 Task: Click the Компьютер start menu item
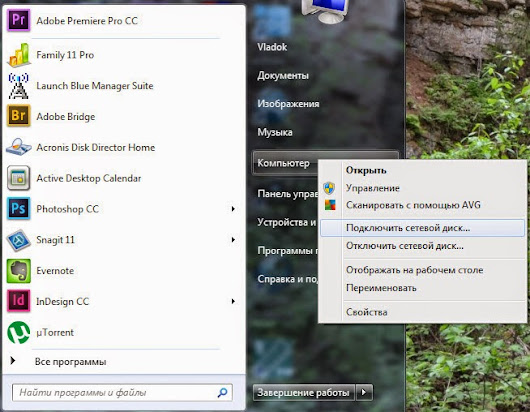tap(285, 163)
